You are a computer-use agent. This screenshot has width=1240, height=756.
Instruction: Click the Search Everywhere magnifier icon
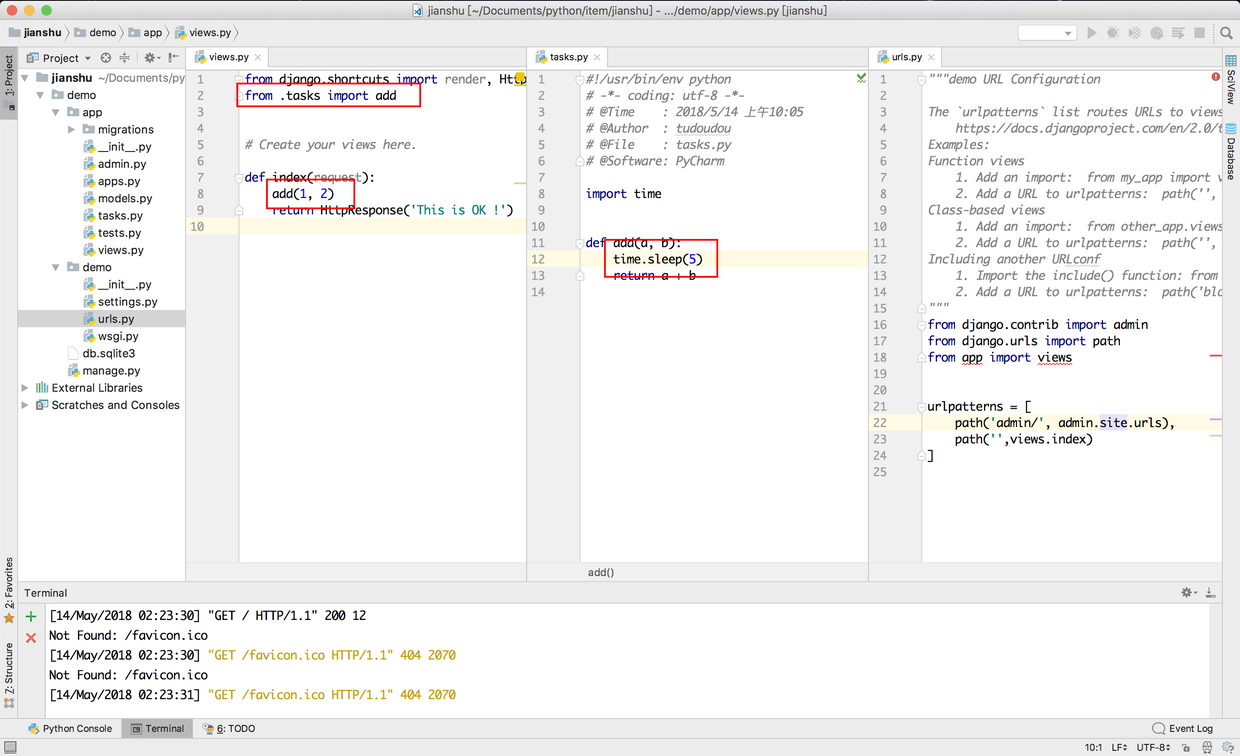point(1227,33)
